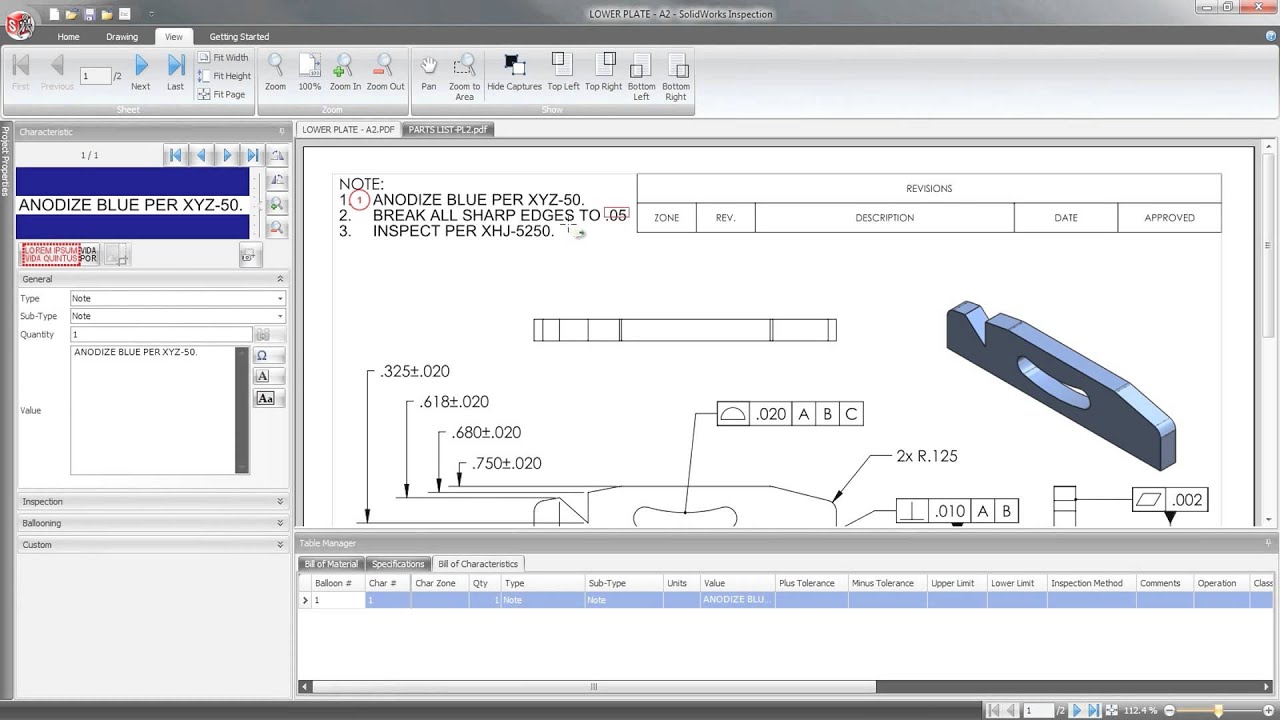
Task: Show the Bottom Right view
Action: click(676, 76)
